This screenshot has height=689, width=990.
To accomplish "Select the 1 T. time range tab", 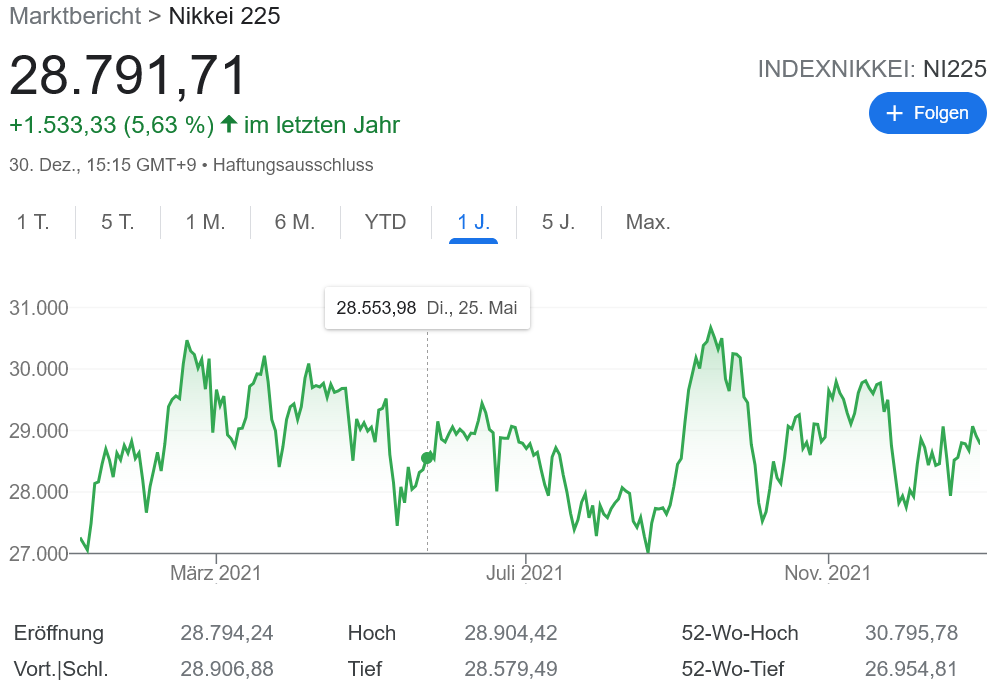I will [33, 222].
